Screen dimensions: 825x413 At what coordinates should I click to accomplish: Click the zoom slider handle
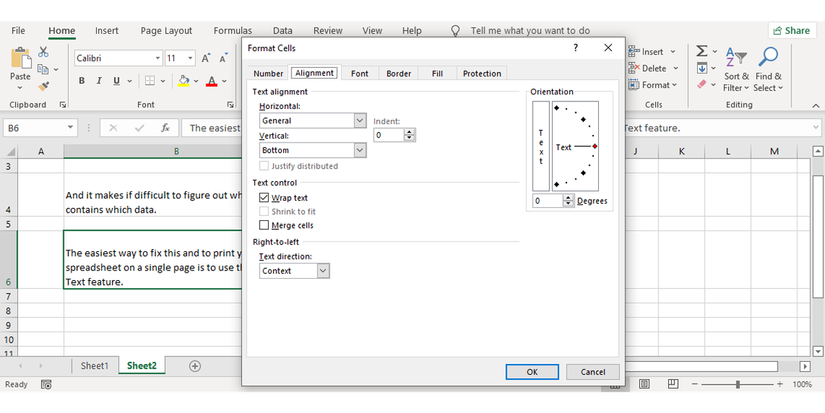tap(738, 385)
